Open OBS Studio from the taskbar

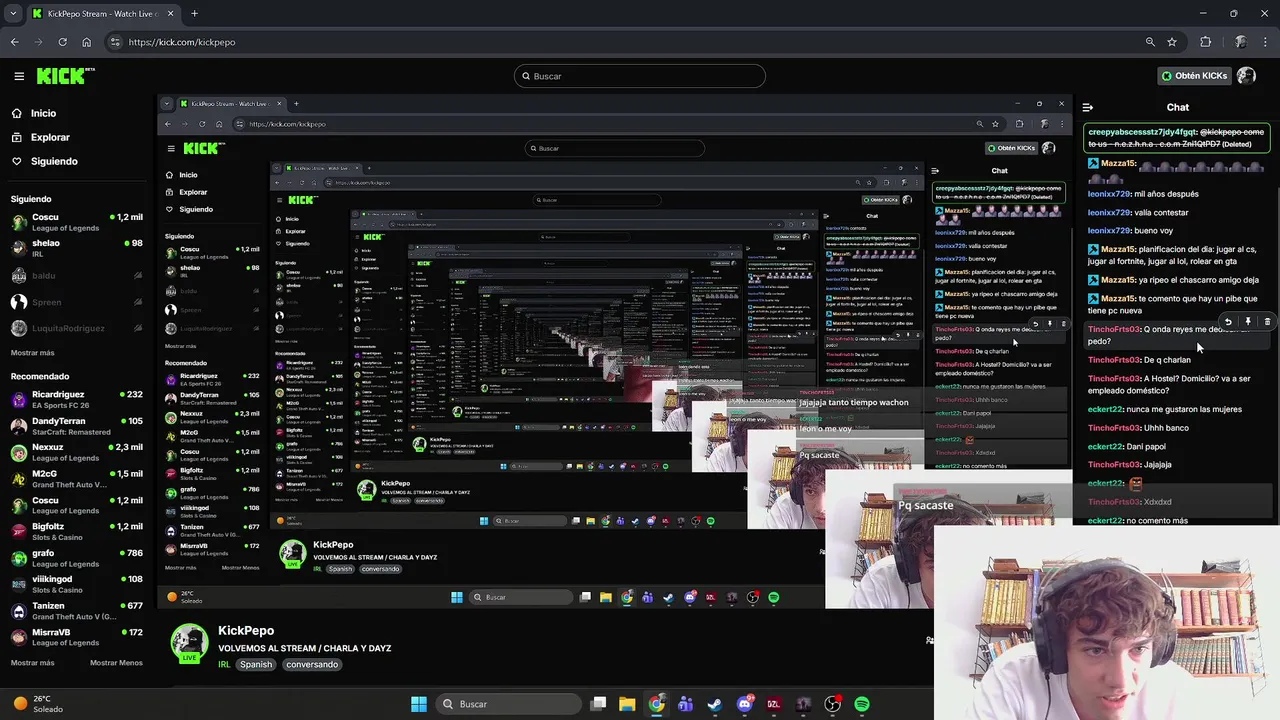tap(832, 704)
